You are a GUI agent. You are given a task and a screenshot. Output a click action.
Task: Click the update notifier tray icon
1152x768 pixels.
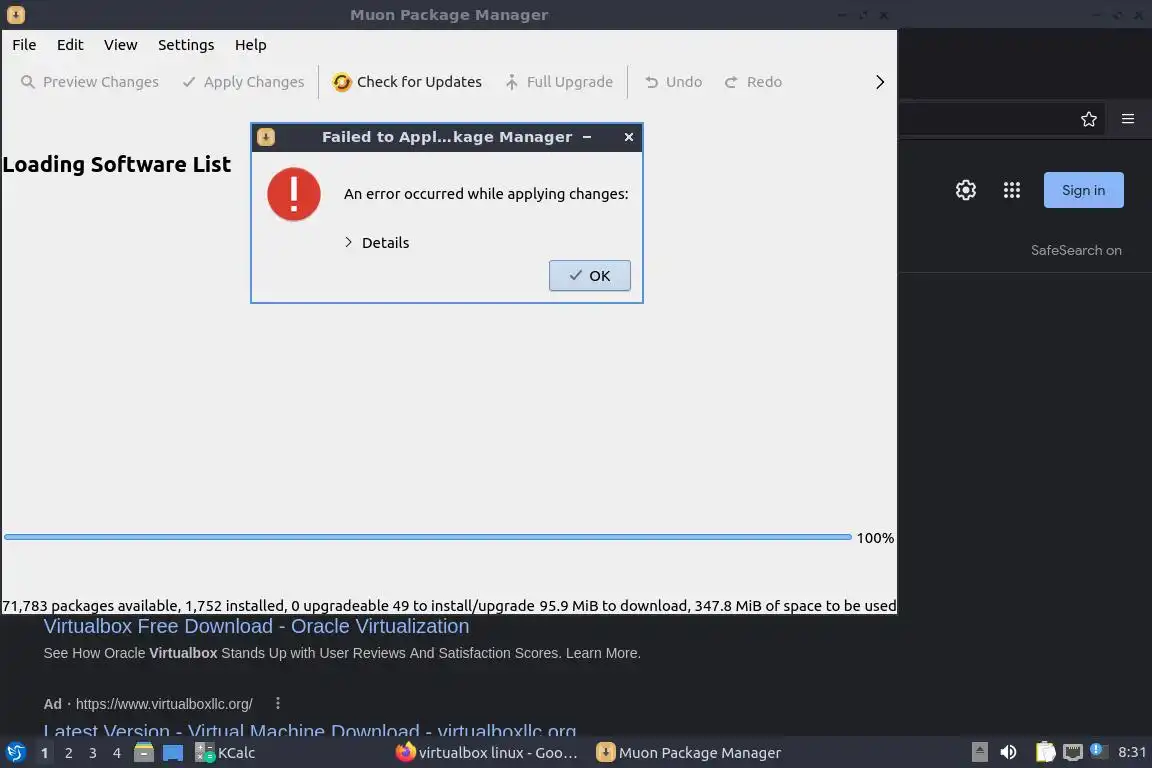1096,750
